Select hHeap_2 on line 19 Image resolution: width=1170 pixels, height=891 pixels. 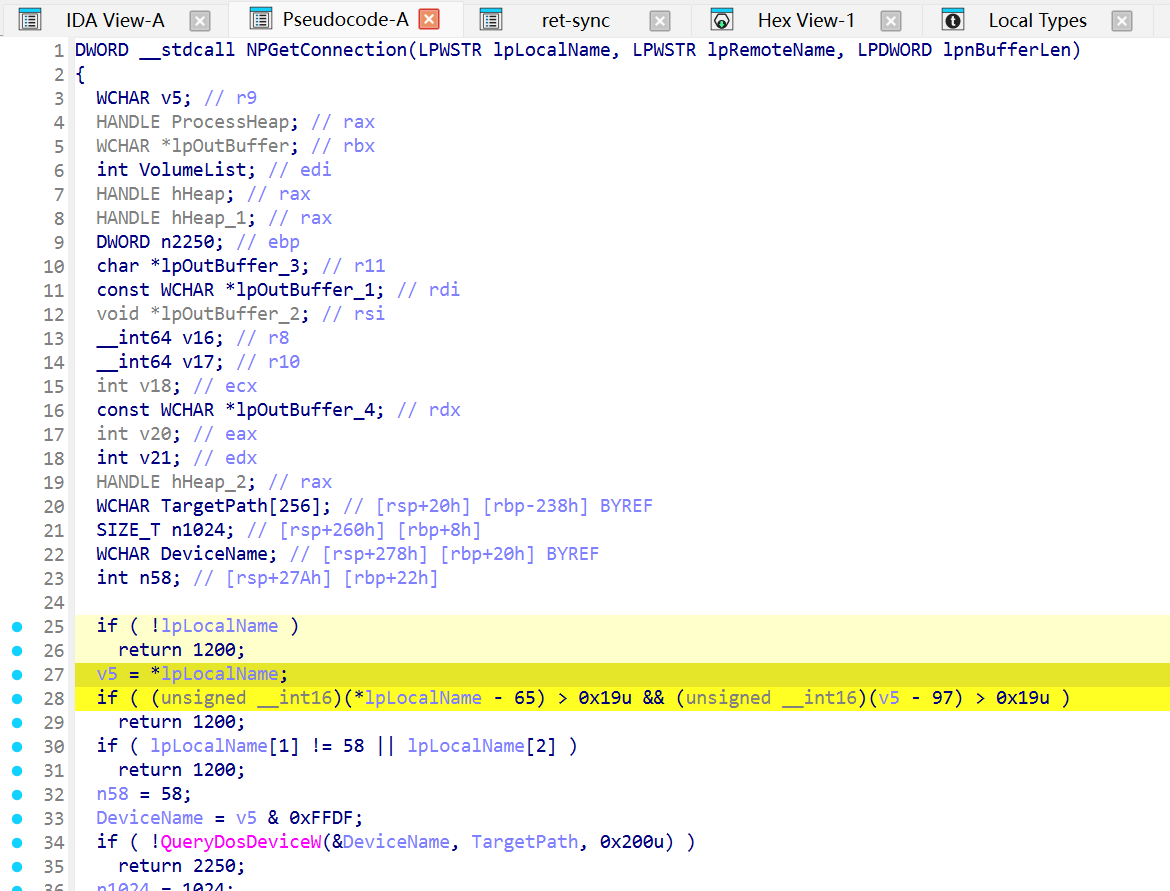(208, 482)
